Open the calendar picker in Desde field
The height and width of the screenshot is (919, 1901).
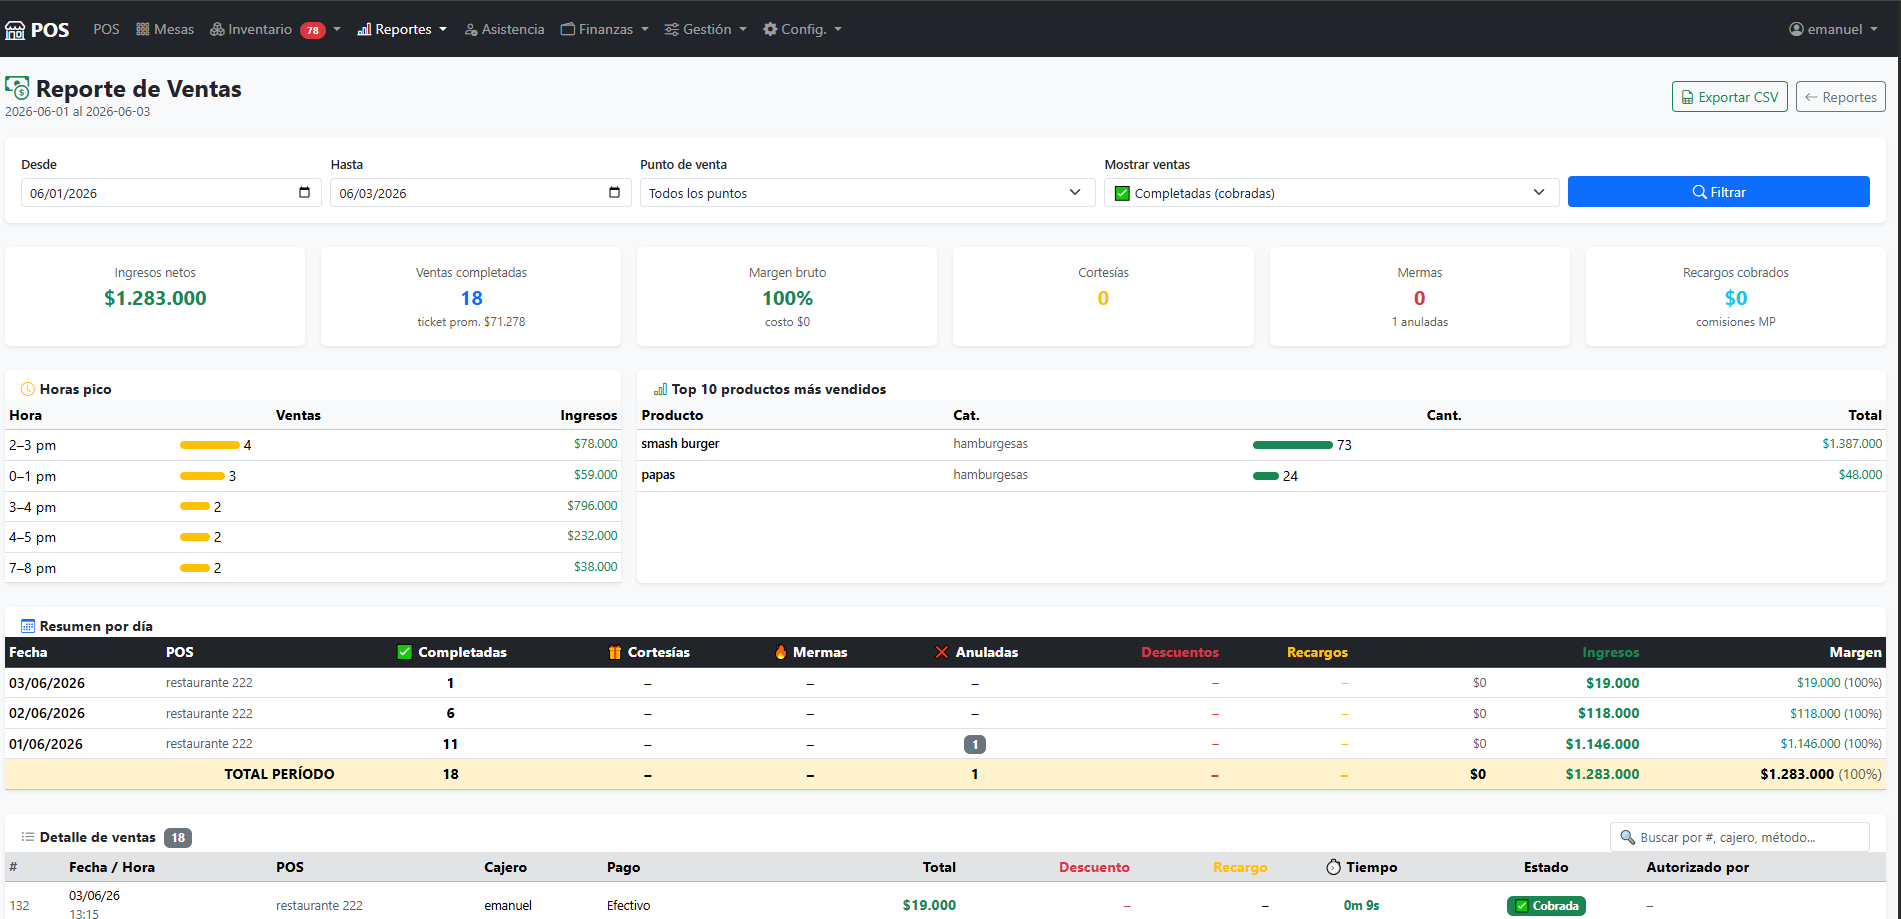[x=305, y=192]
